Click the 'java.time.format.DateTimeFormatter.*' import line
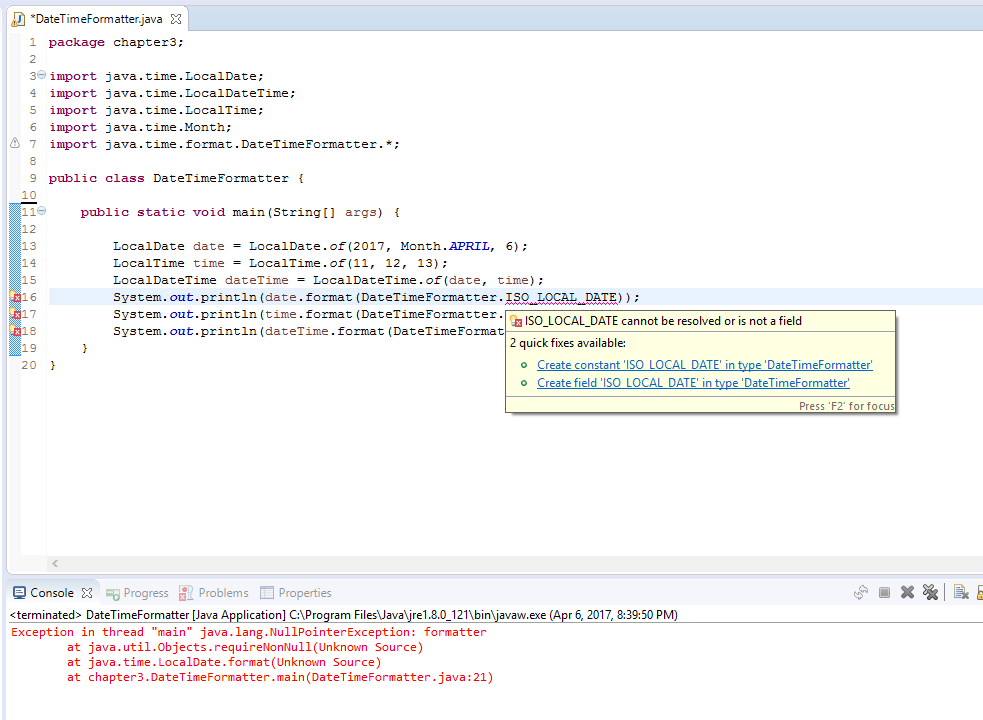983x720 pixels. pyautogui.click(x=224, y=144)
